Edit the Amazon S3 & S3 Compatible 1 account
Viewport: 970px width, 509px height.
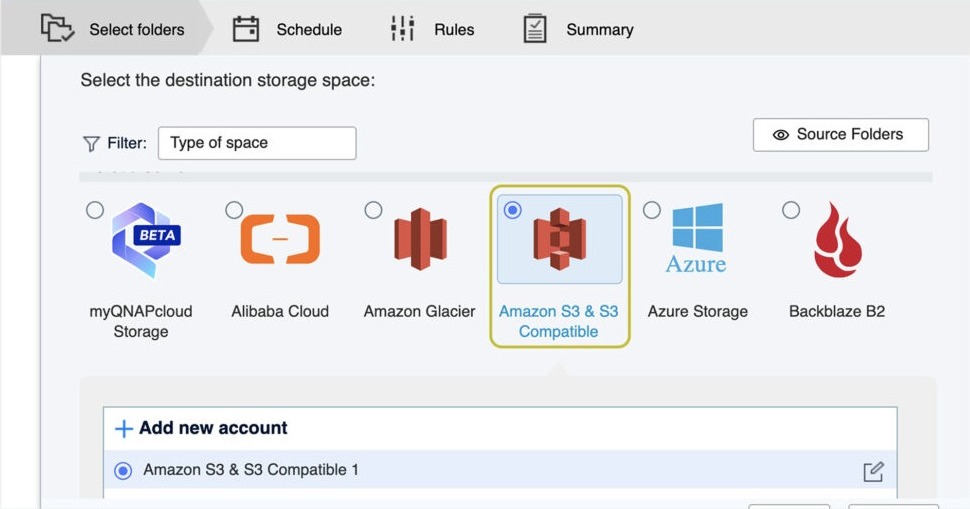873,472
